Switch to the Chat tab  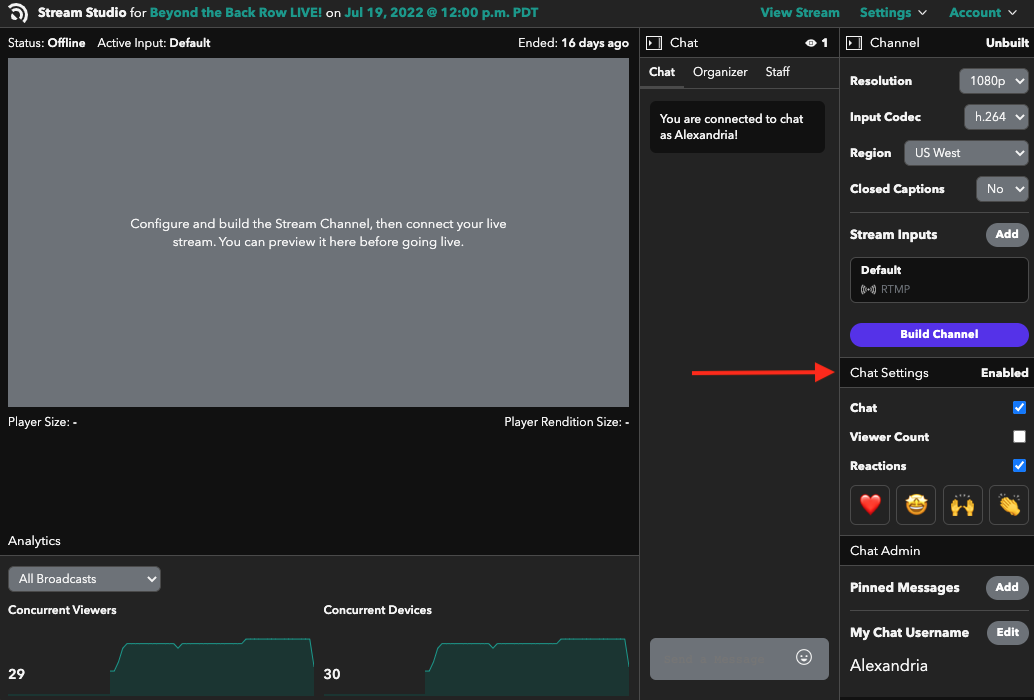pyautogui.click(x=661, y=72)
